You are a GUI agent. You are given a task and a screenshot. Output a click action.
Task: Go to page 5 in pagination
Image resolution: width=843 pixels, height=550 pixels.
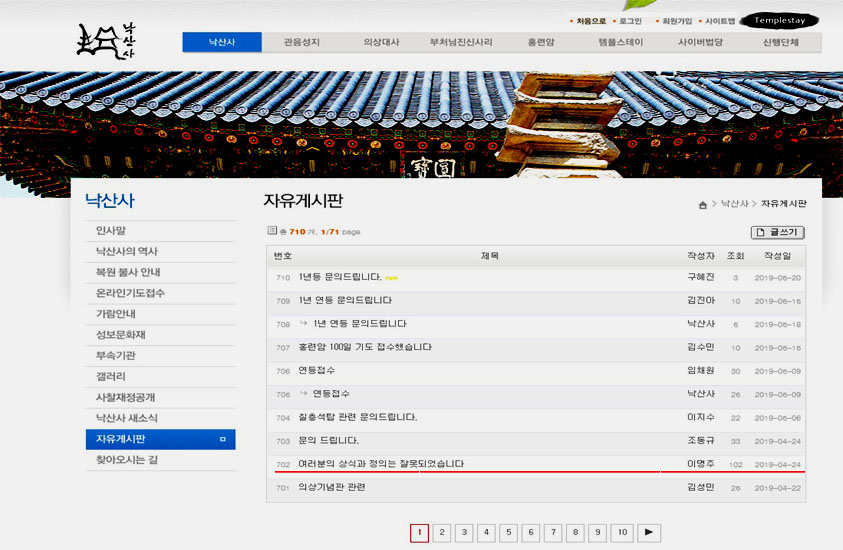tap(508, 533)
